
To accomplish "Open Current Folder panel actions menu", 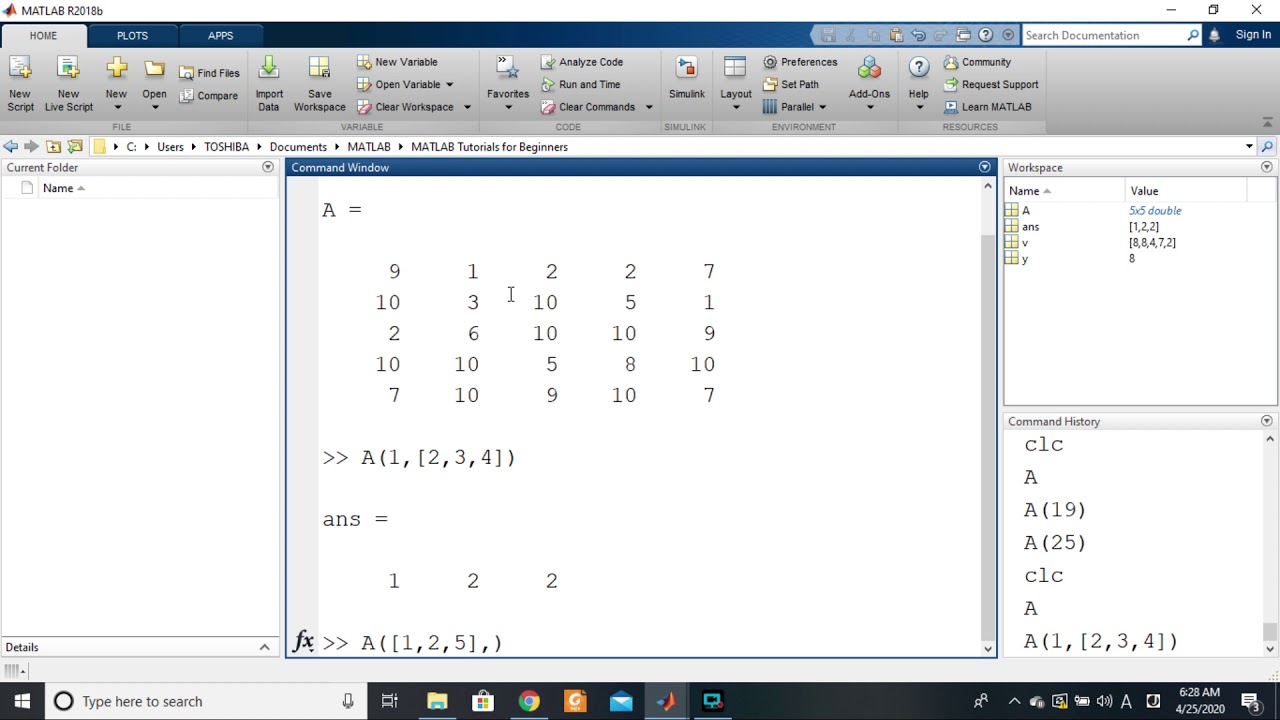I will click(x=268, y=167).
